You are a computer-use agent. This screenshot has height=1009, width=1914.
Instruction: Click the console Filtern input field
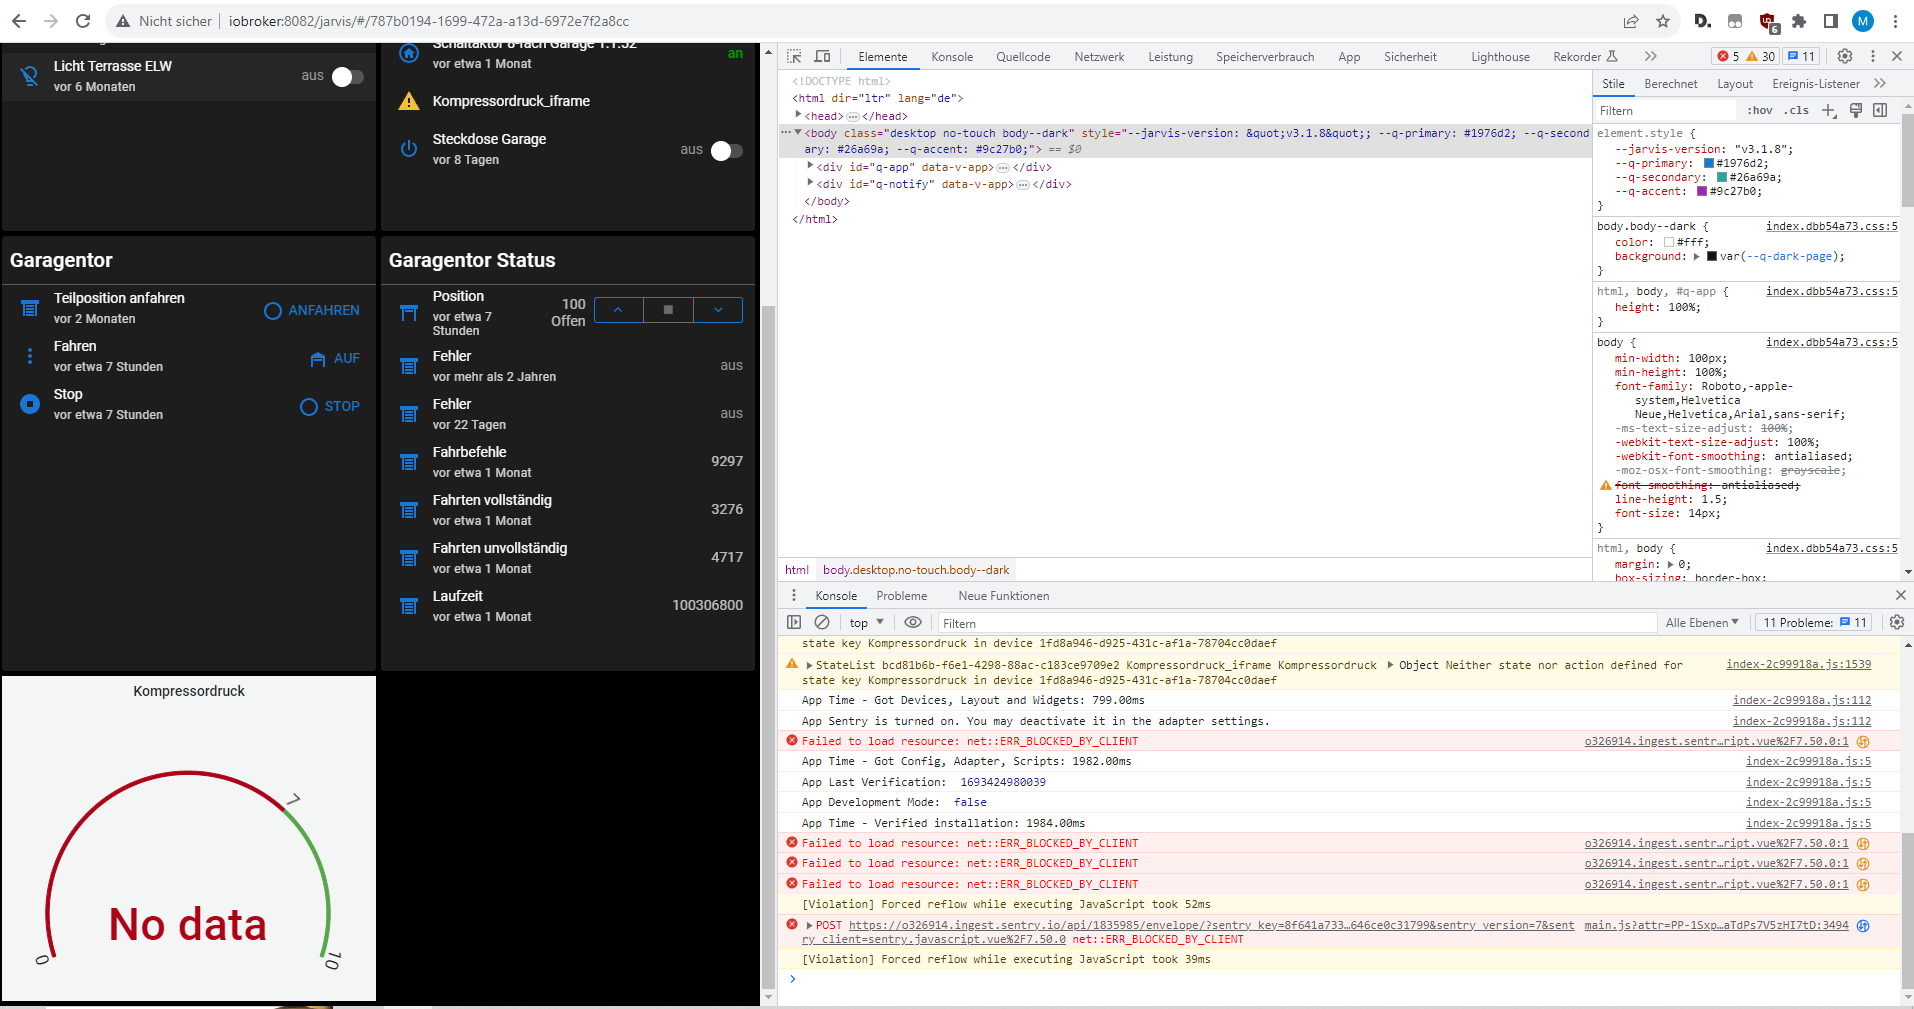point(1296,623)
